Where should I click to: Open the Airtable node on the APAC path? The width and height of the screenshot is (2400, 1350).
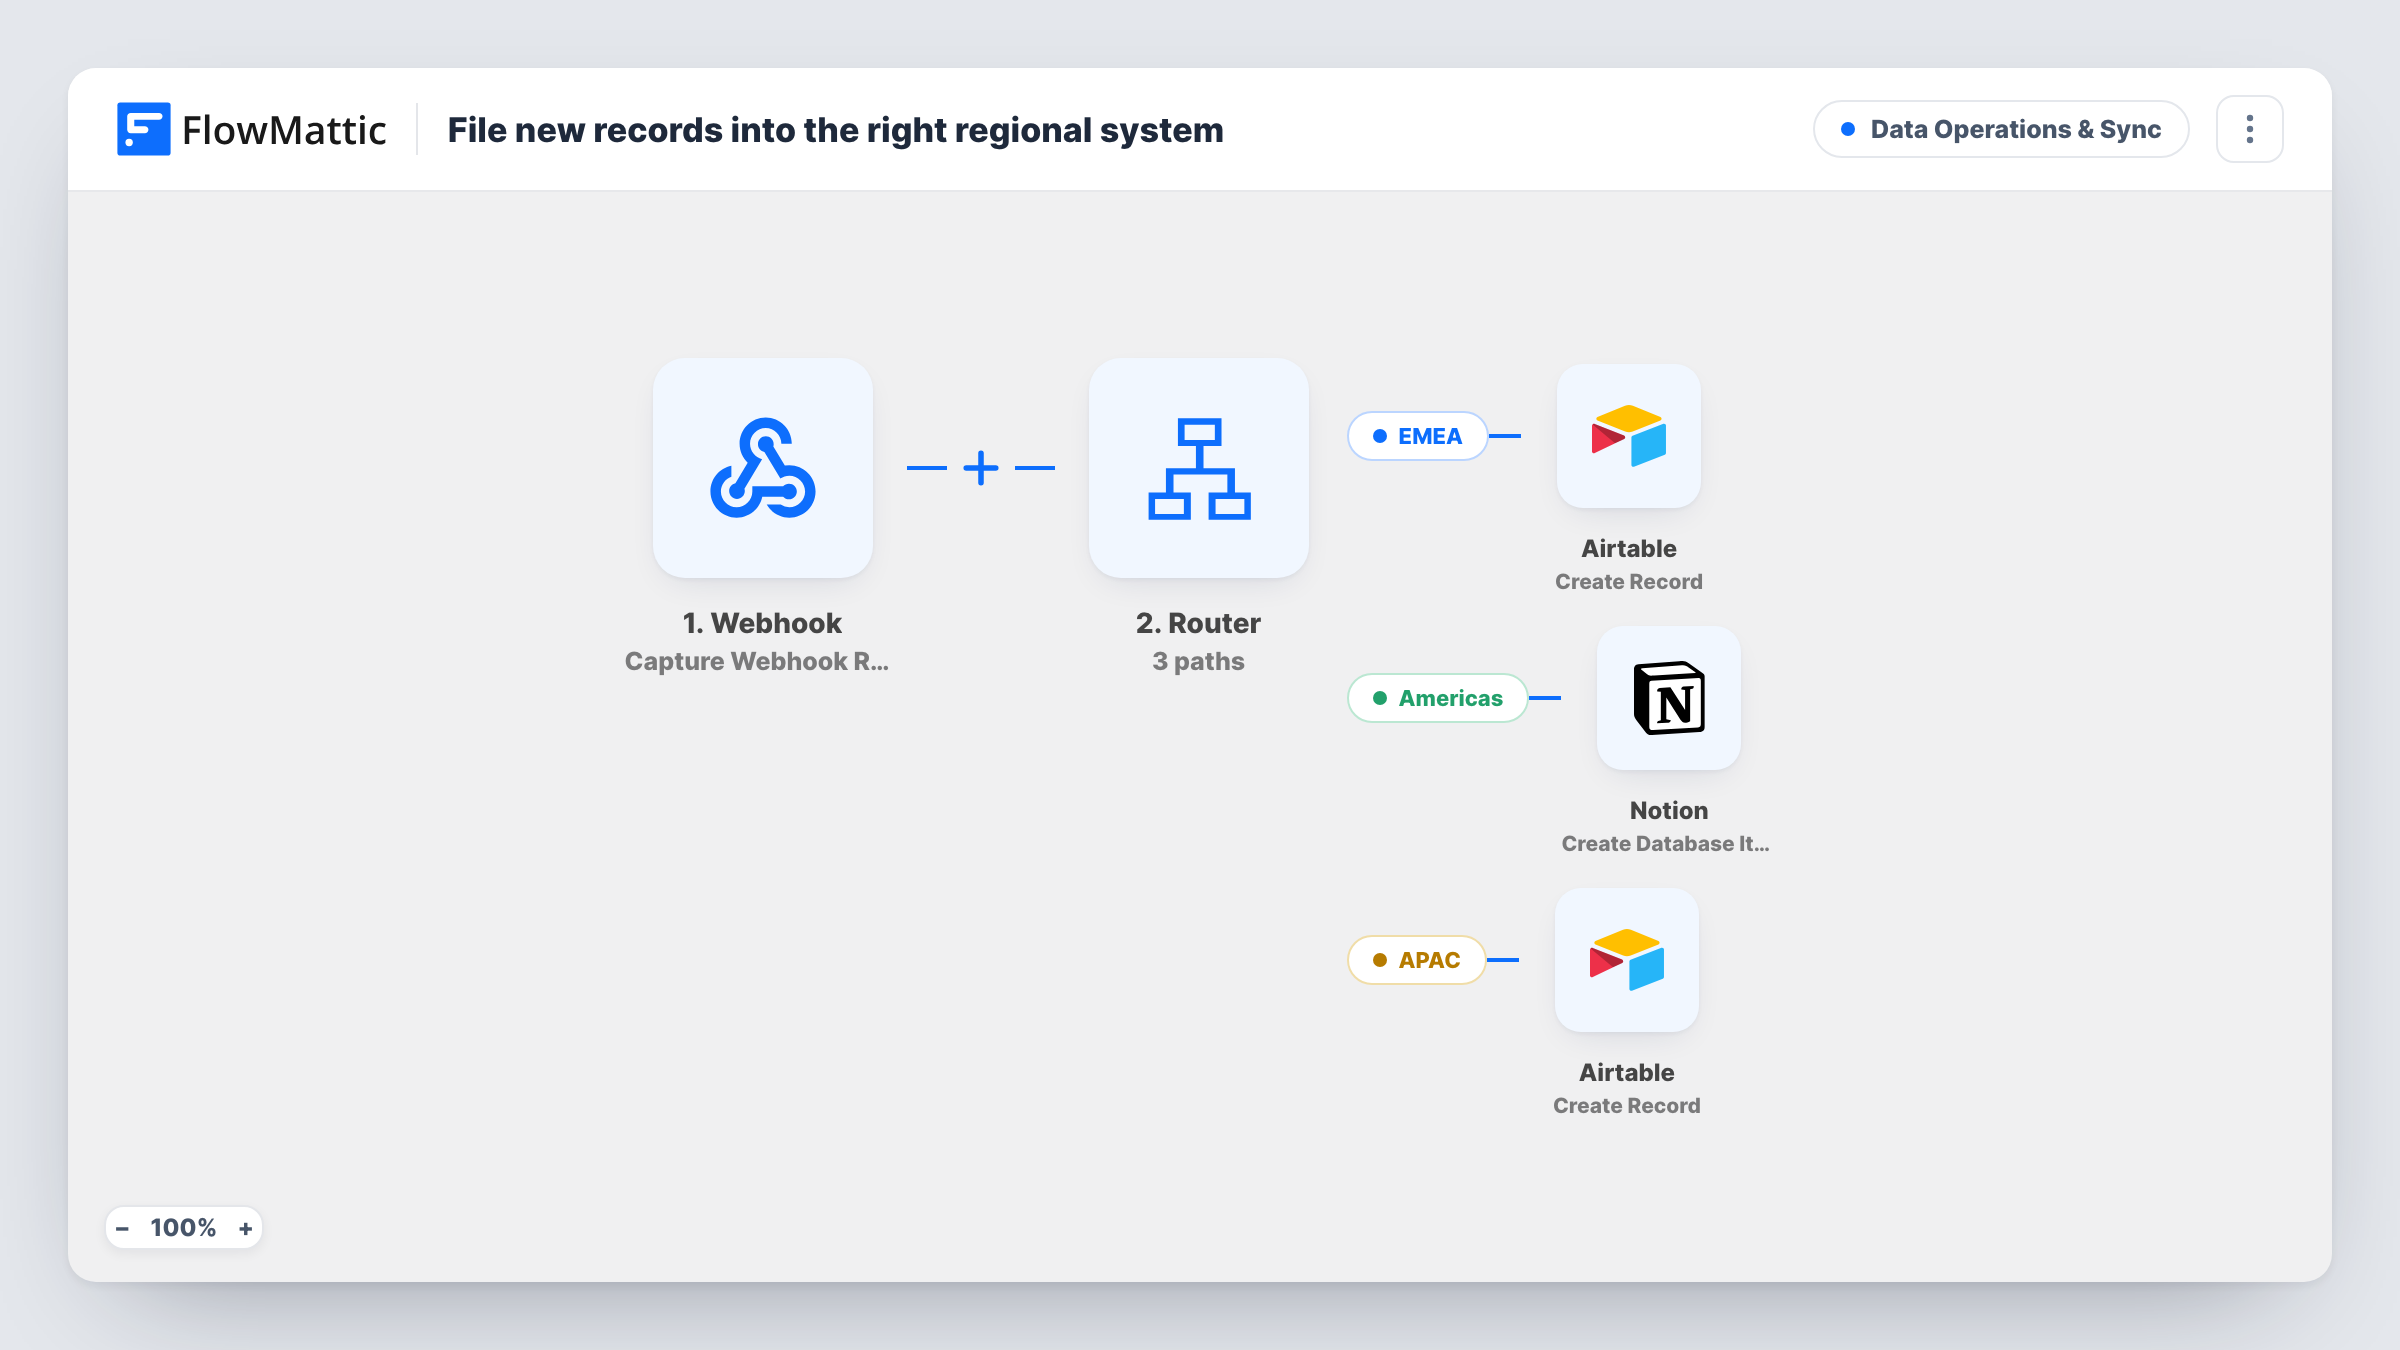1627,960
